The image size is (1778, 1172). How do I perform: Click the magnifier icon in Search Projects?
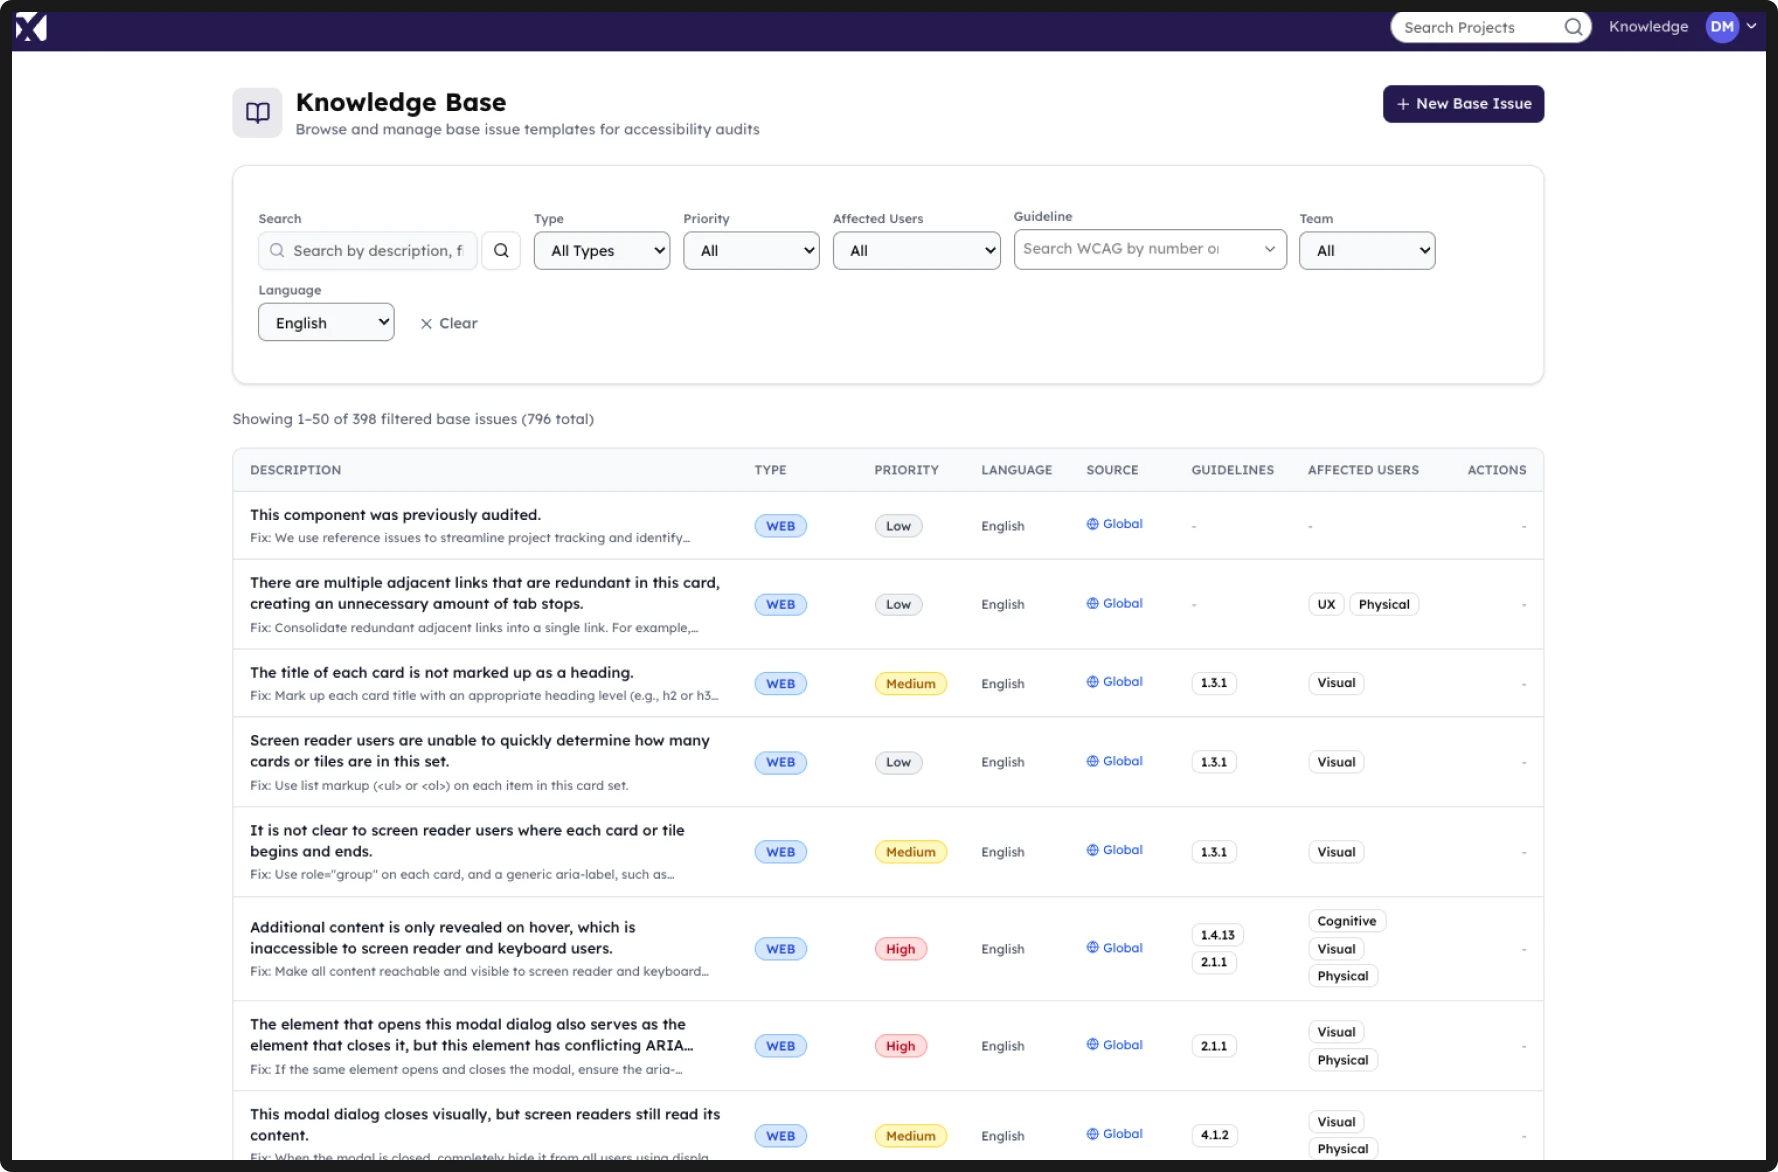(x=1573, y=27)
